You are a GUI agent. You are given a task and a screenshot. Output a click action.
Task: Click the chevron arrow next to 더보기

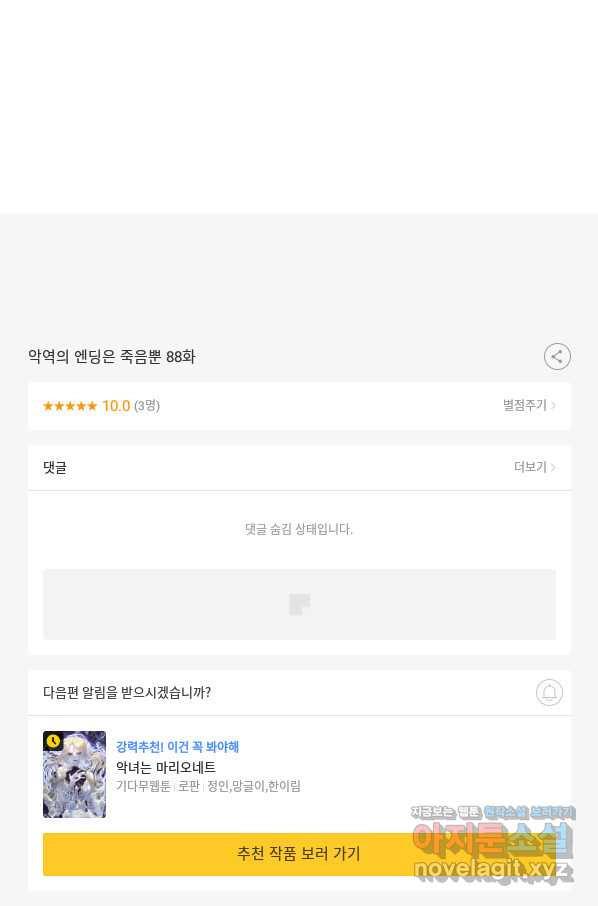pyautogui.click(x=554, y=467)
